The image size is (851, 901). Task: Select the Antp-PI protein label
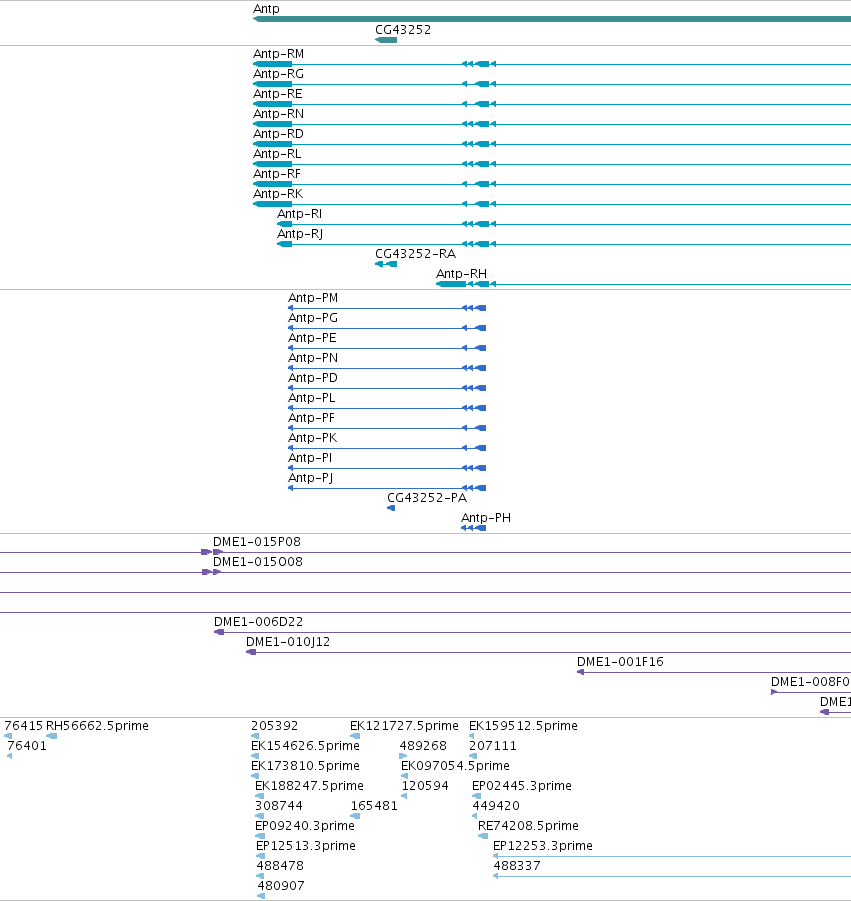[310, 458]
